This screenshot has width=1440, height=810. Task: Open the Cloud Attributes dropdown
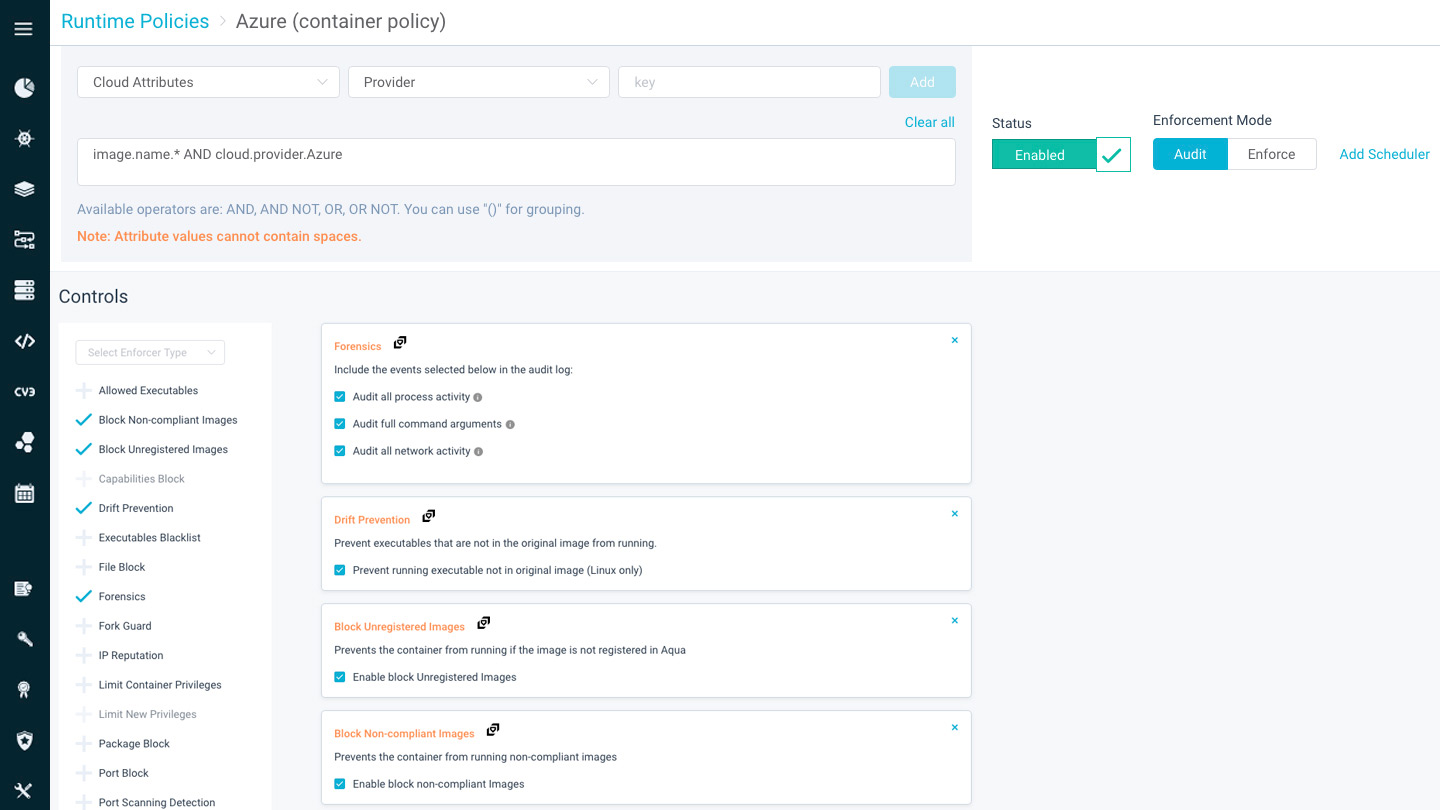tap(208, 82)
